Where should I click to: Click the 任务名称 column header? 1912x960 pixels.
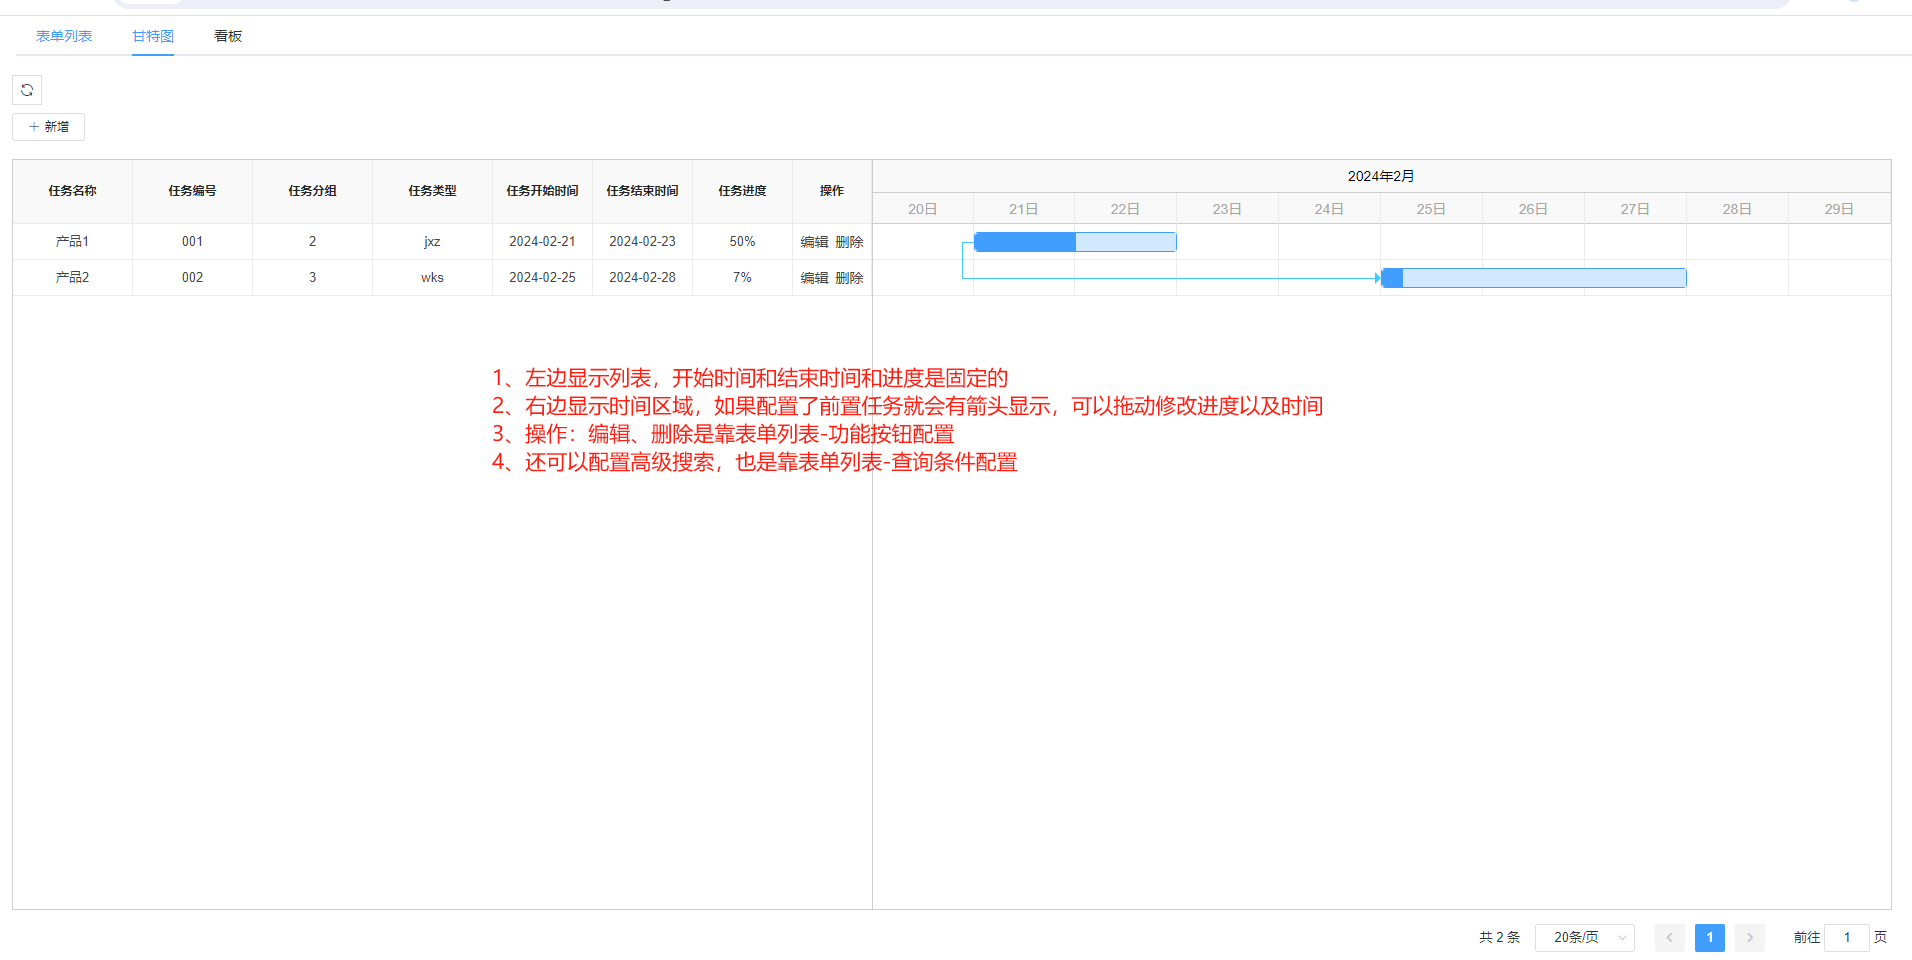(72, 191)
